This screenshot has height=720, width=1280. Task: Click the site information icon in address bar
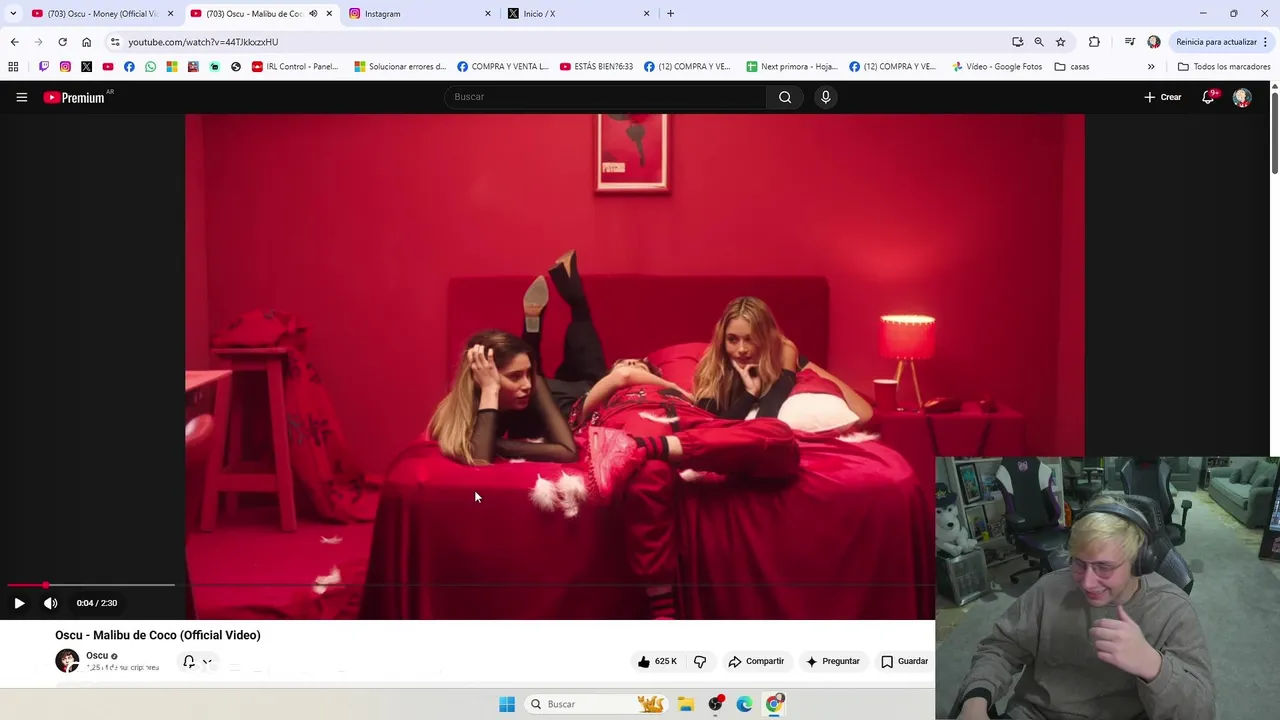[x=115, y=42]
